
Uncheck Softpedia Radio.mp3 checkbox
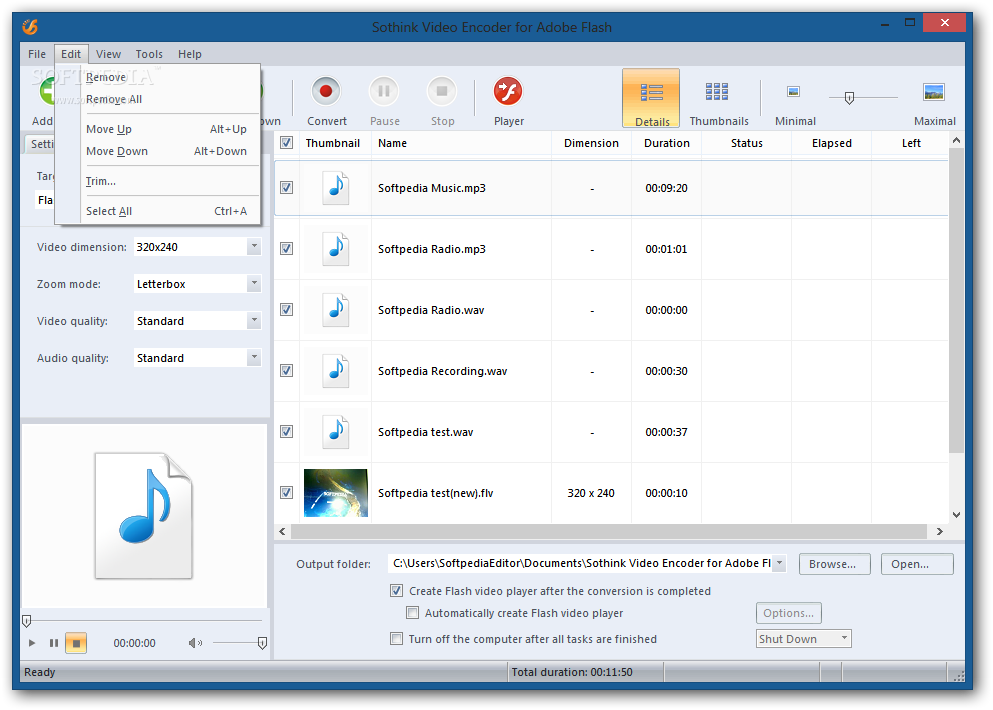287,248
